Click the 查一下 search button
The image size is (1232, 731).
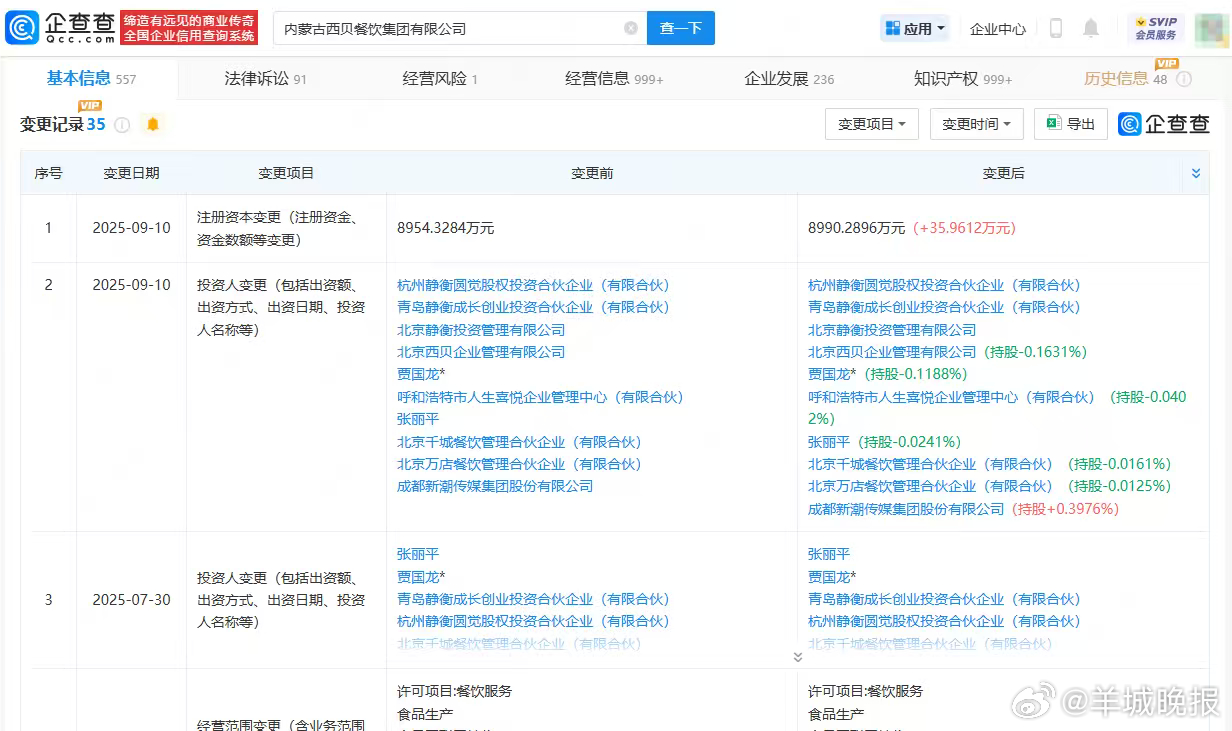coord(680,28)
